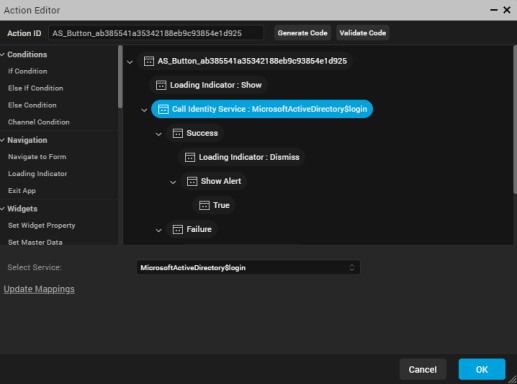Open the Update Mappings link
This screenshot has width=517, height=384.
39,289
